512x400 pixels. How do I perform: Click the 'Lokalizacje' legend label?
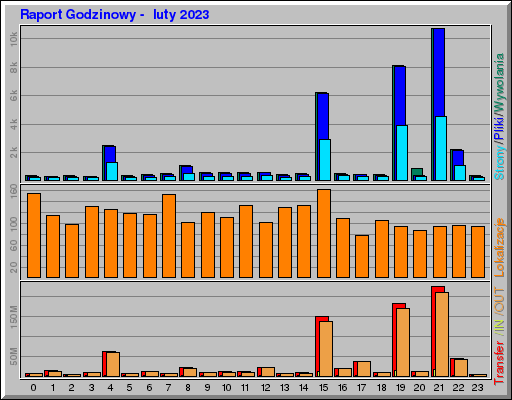coord(499,247)
